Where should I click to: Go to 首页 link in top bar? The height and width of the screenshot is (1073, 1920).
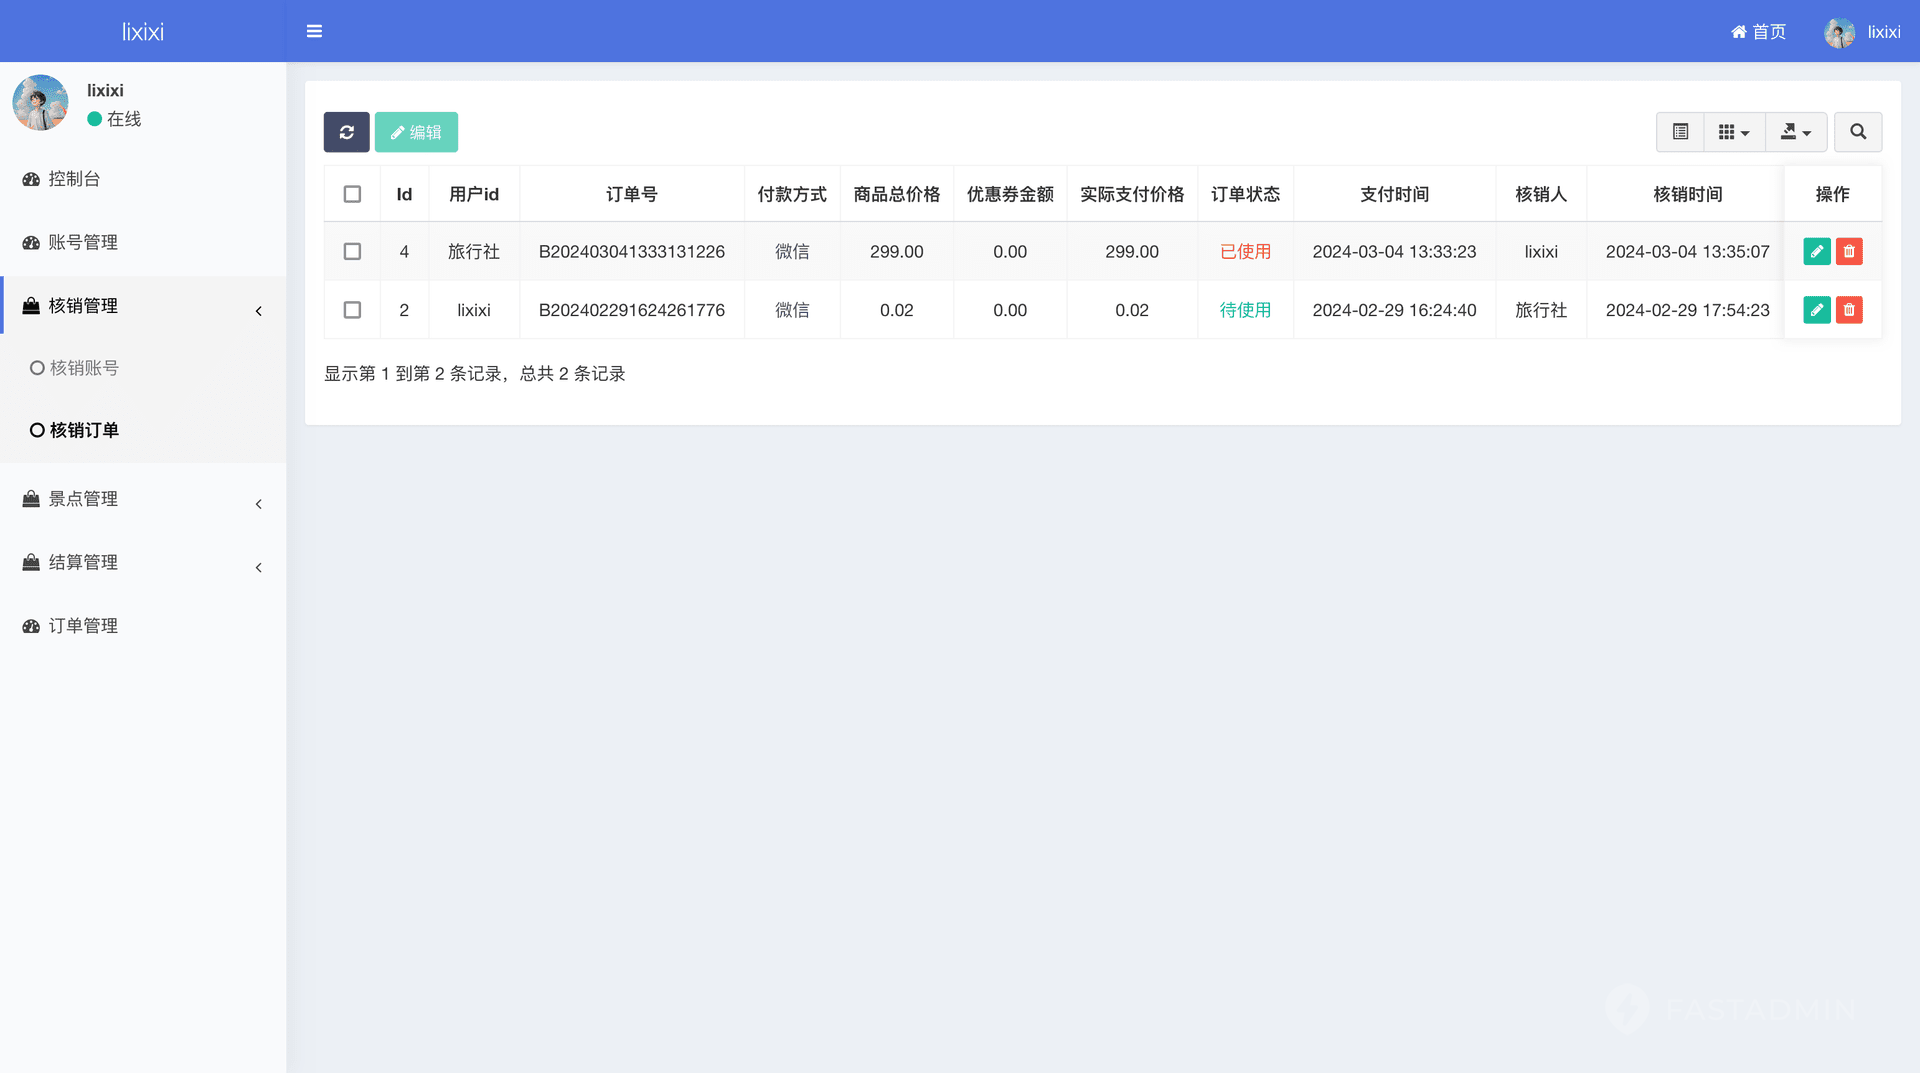point(1758,32)
